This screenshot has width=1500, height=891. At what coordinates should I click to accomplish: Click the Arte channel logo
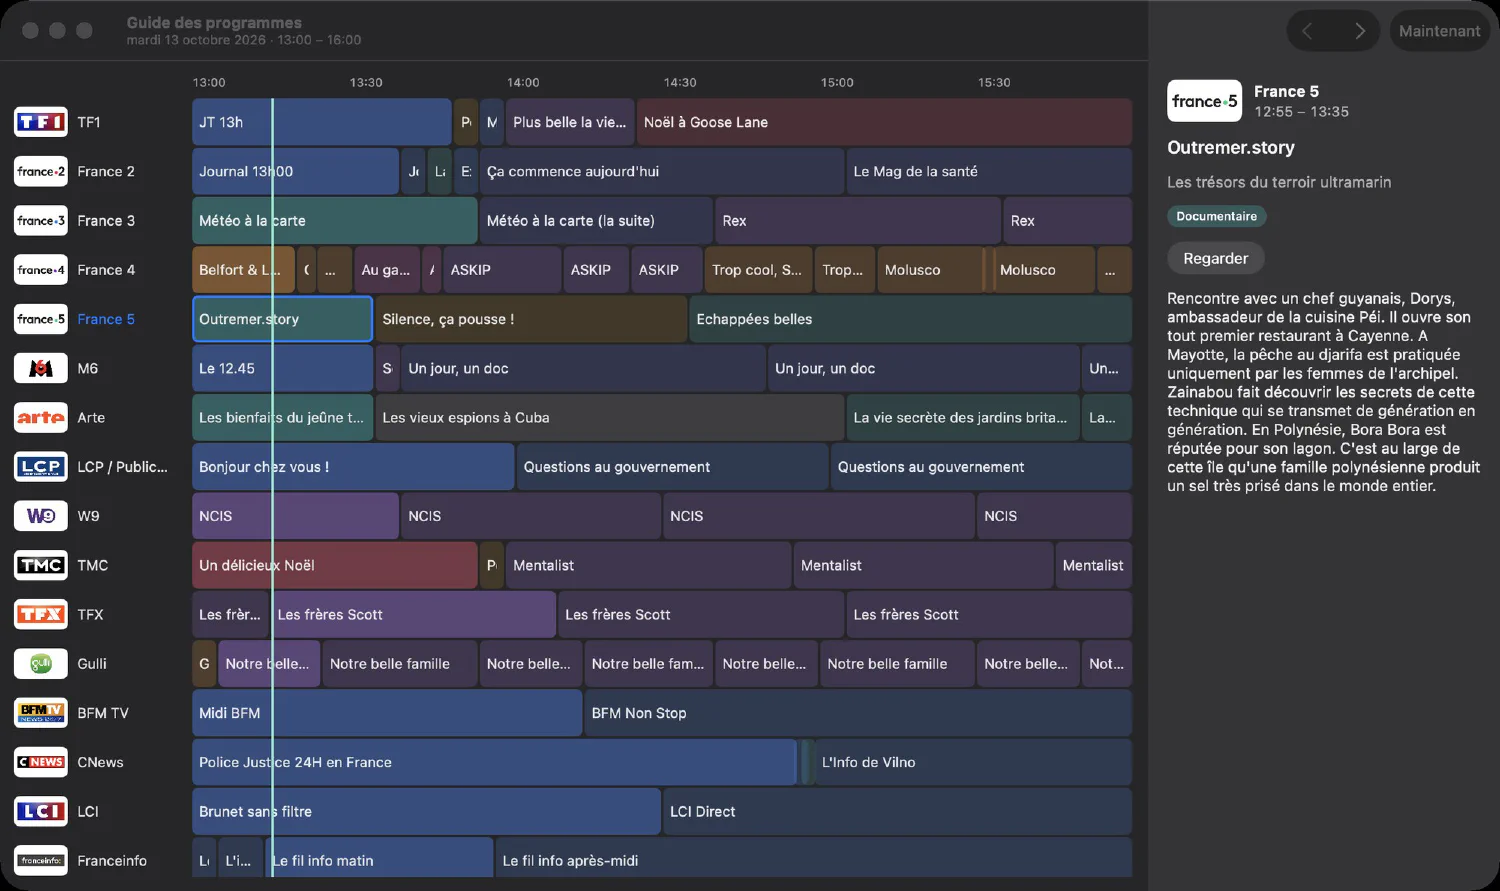[41, 417]
